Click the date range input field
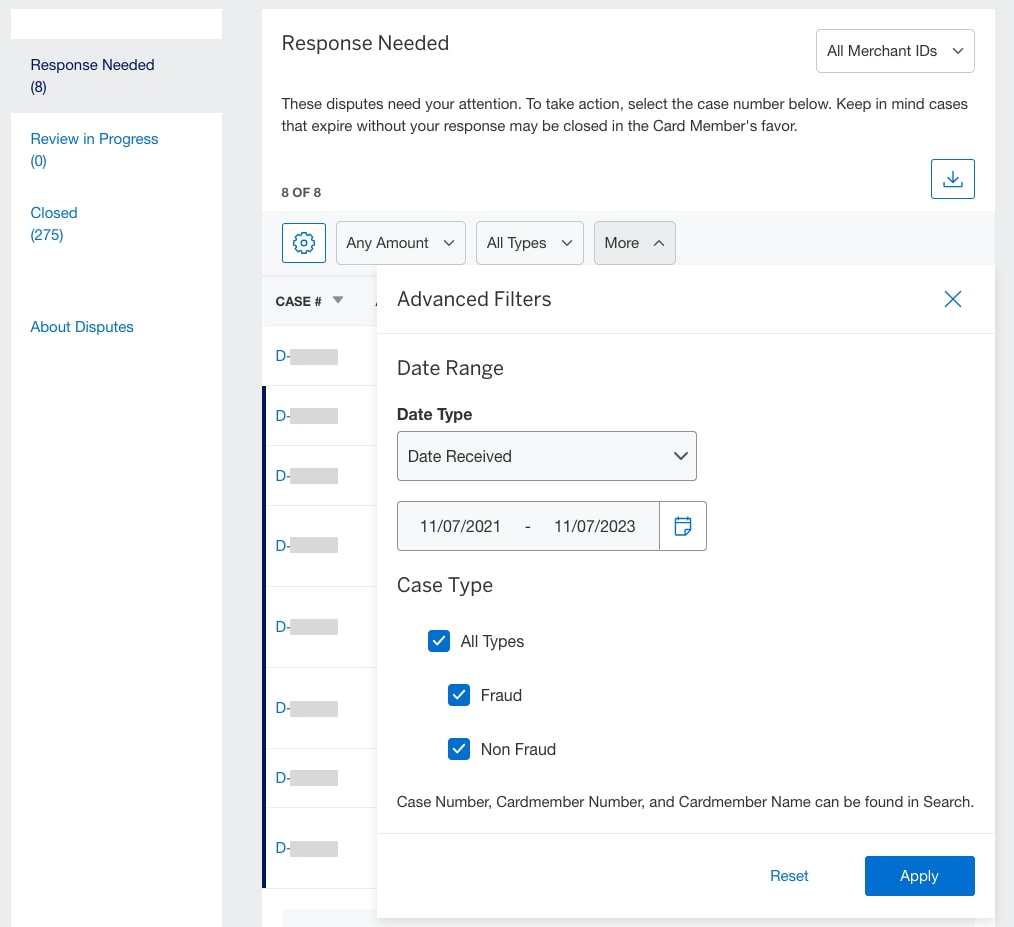Screen dimensions: 1014x927 [x=527, y=525]
